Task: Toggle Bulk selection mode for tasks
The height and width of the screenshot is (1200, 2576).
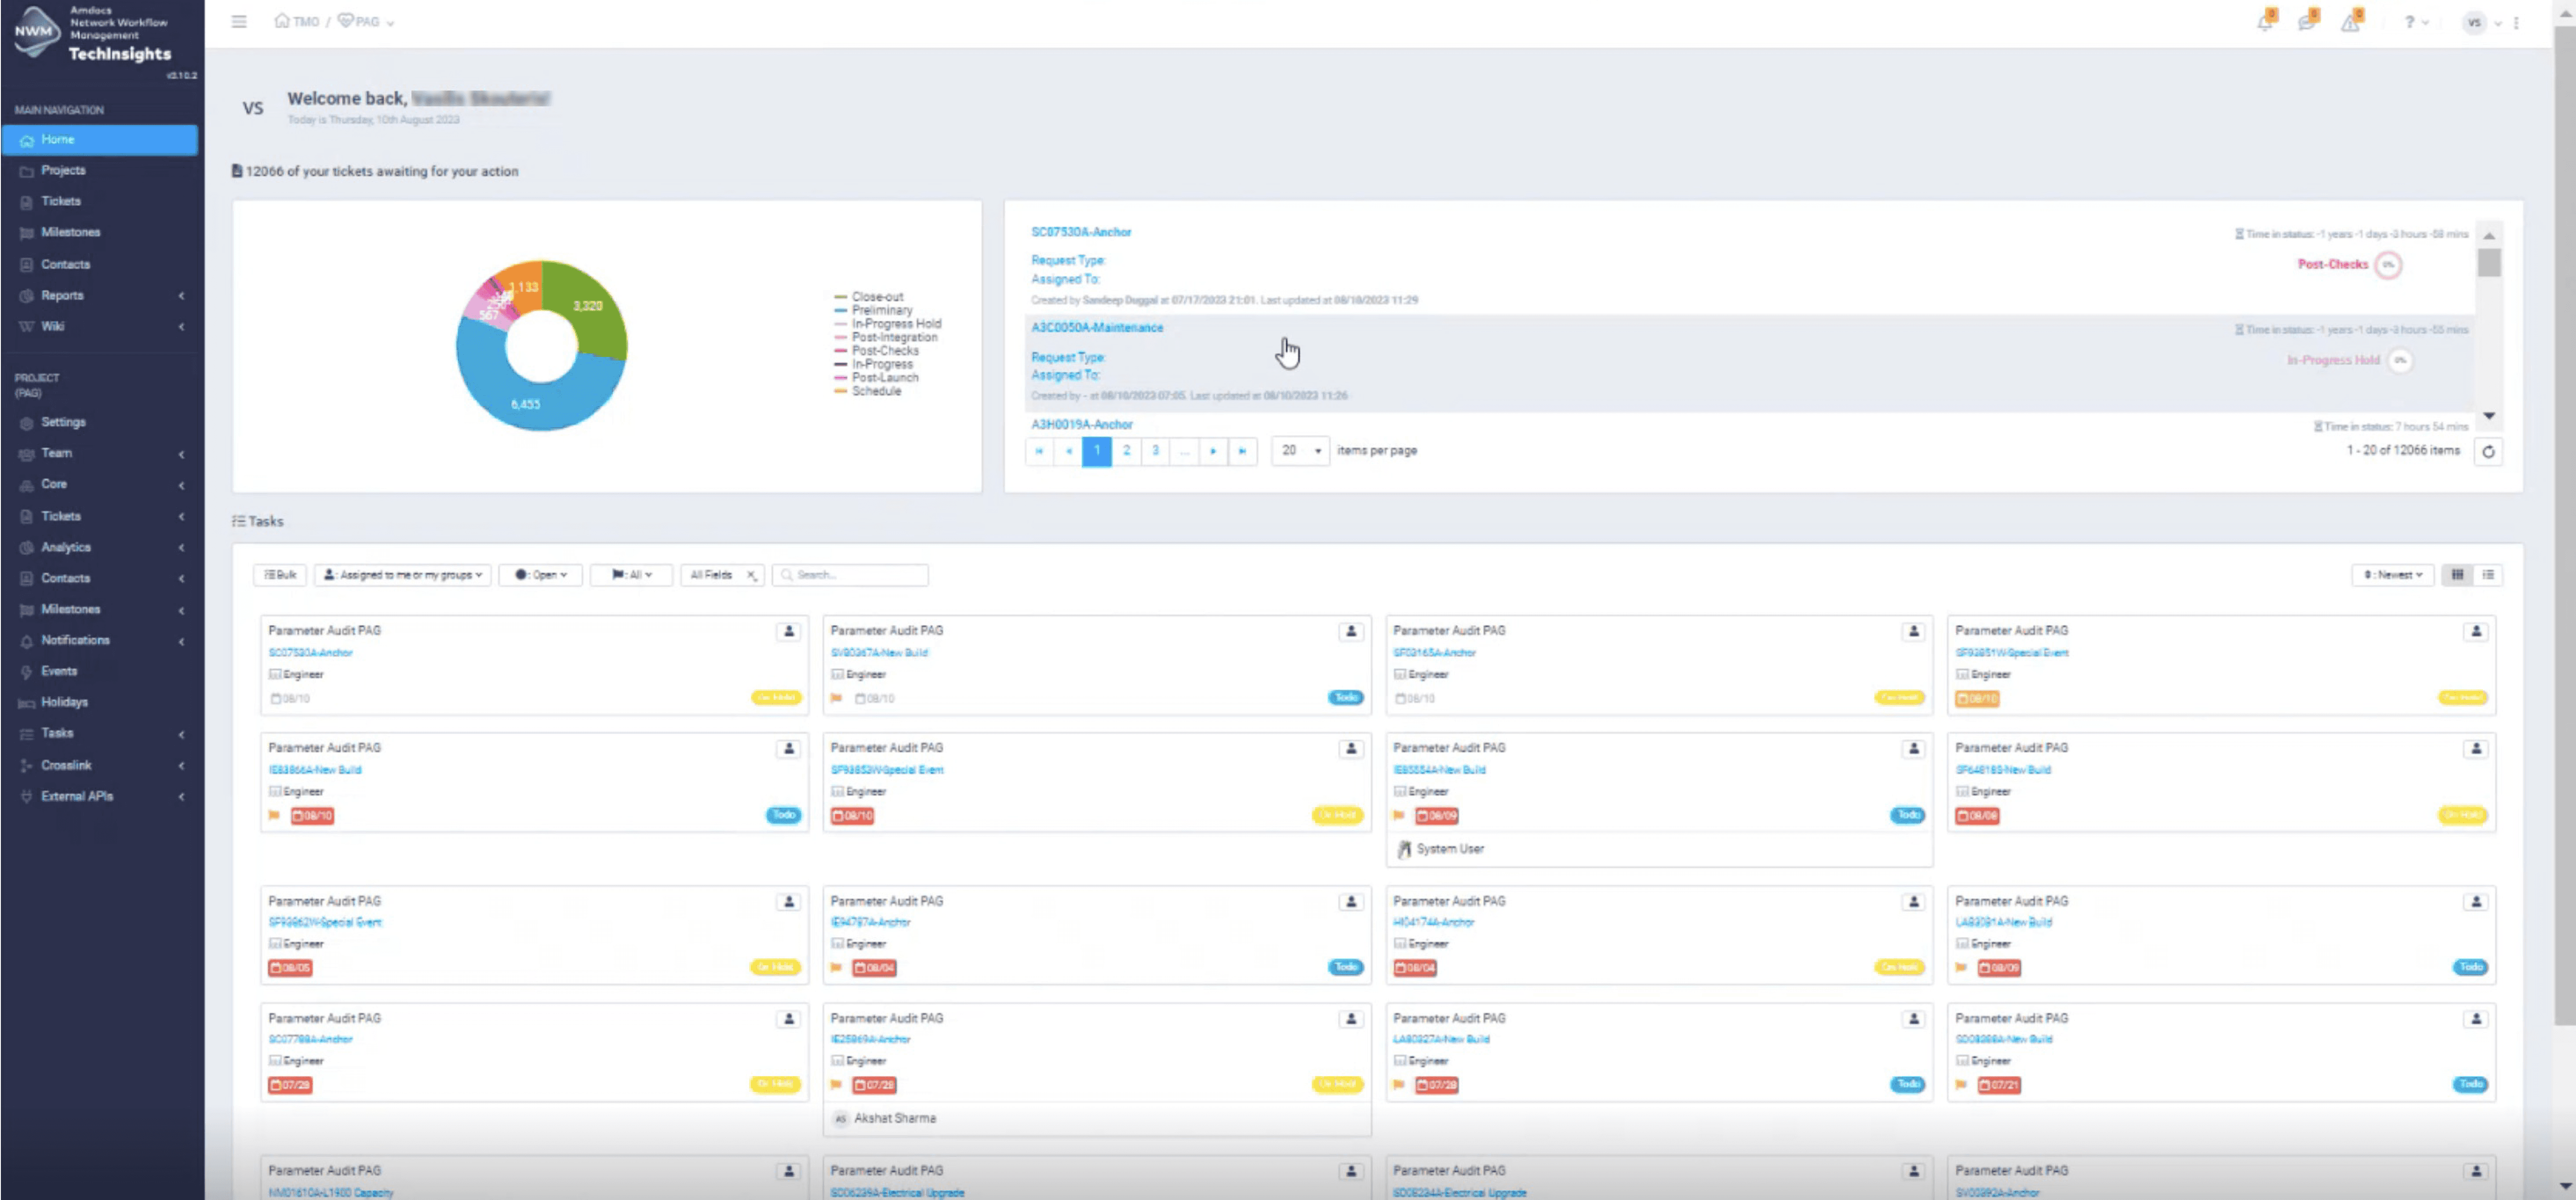Action: [280, 575]
